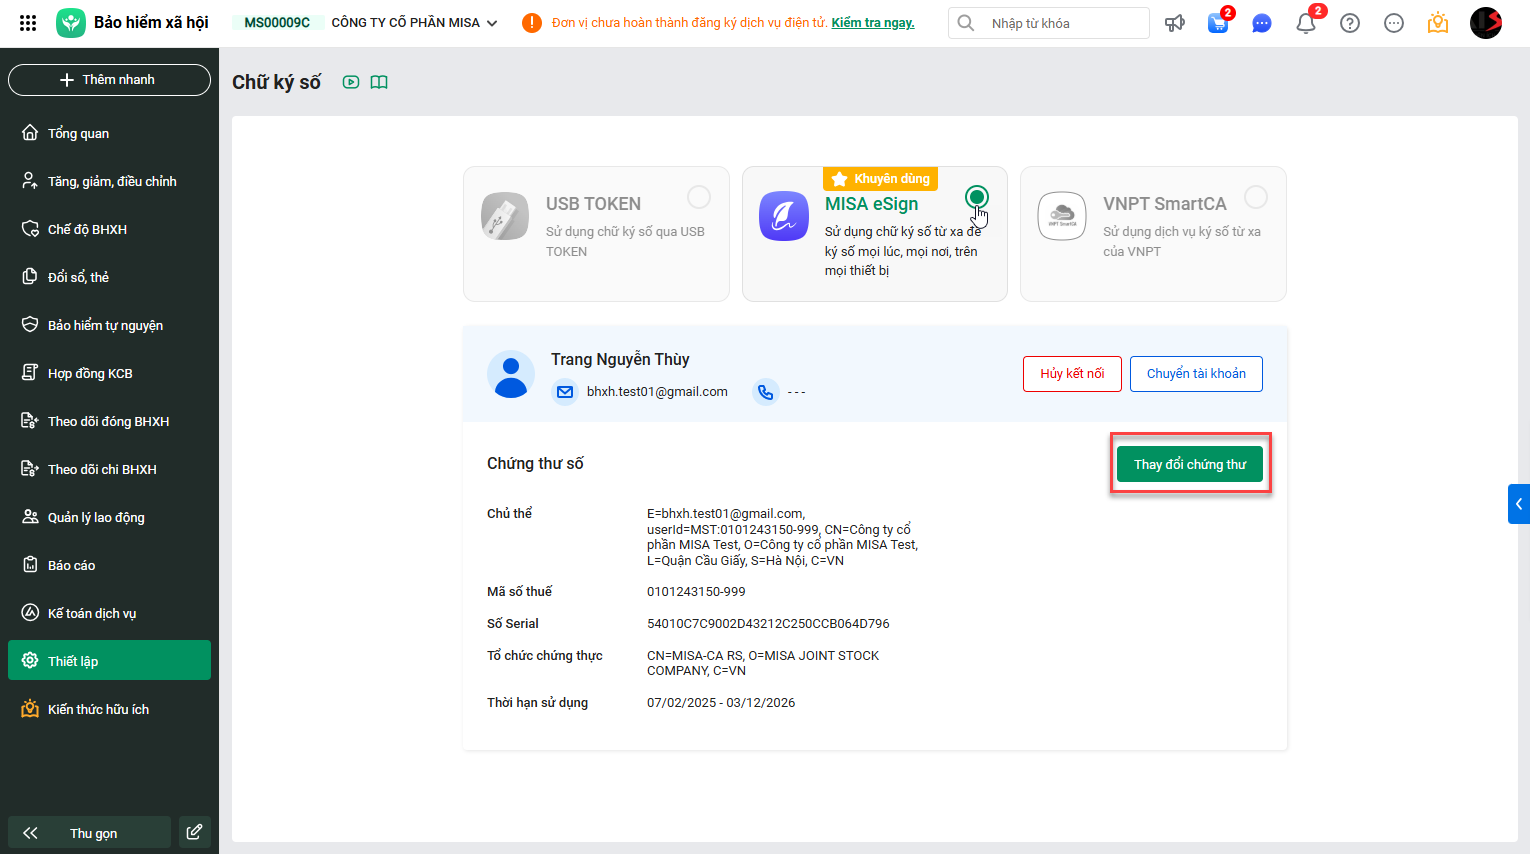Open the chat messenger icon
Screen dimensions: 1530x854
pos(1262,23)
